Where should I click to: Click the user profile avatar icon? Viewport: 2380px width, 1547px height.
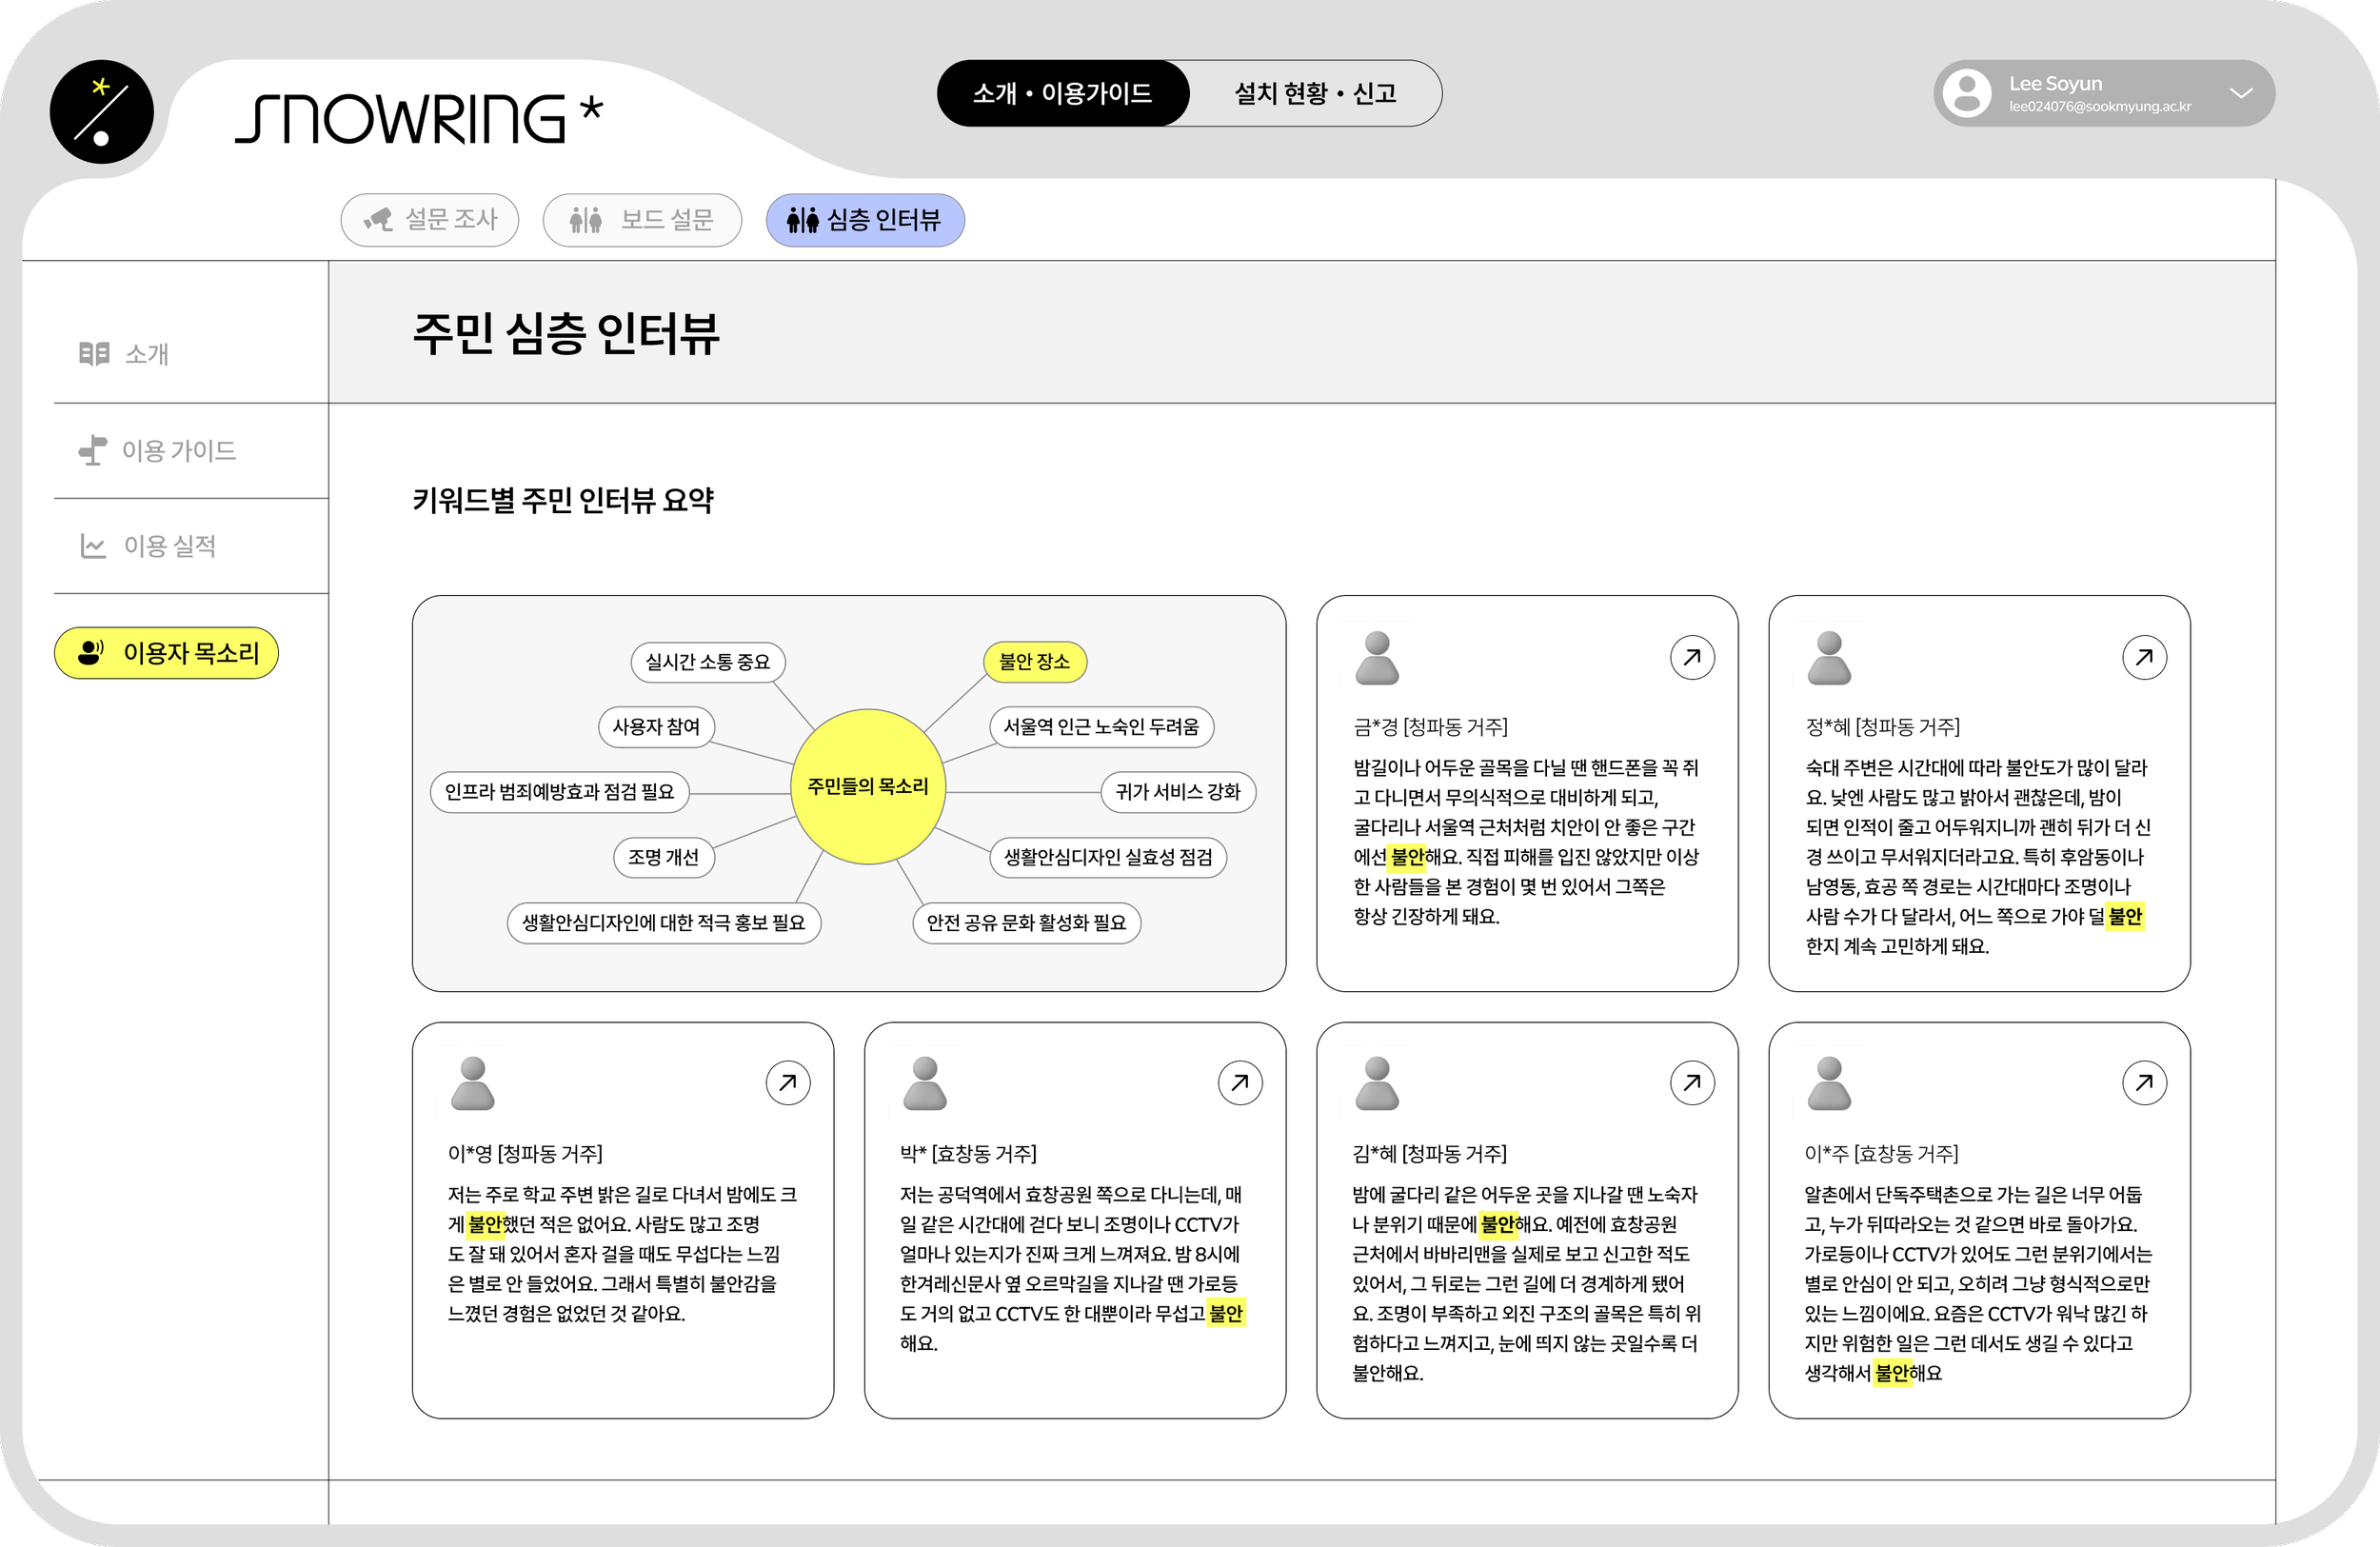click(x=1966, y=93)
